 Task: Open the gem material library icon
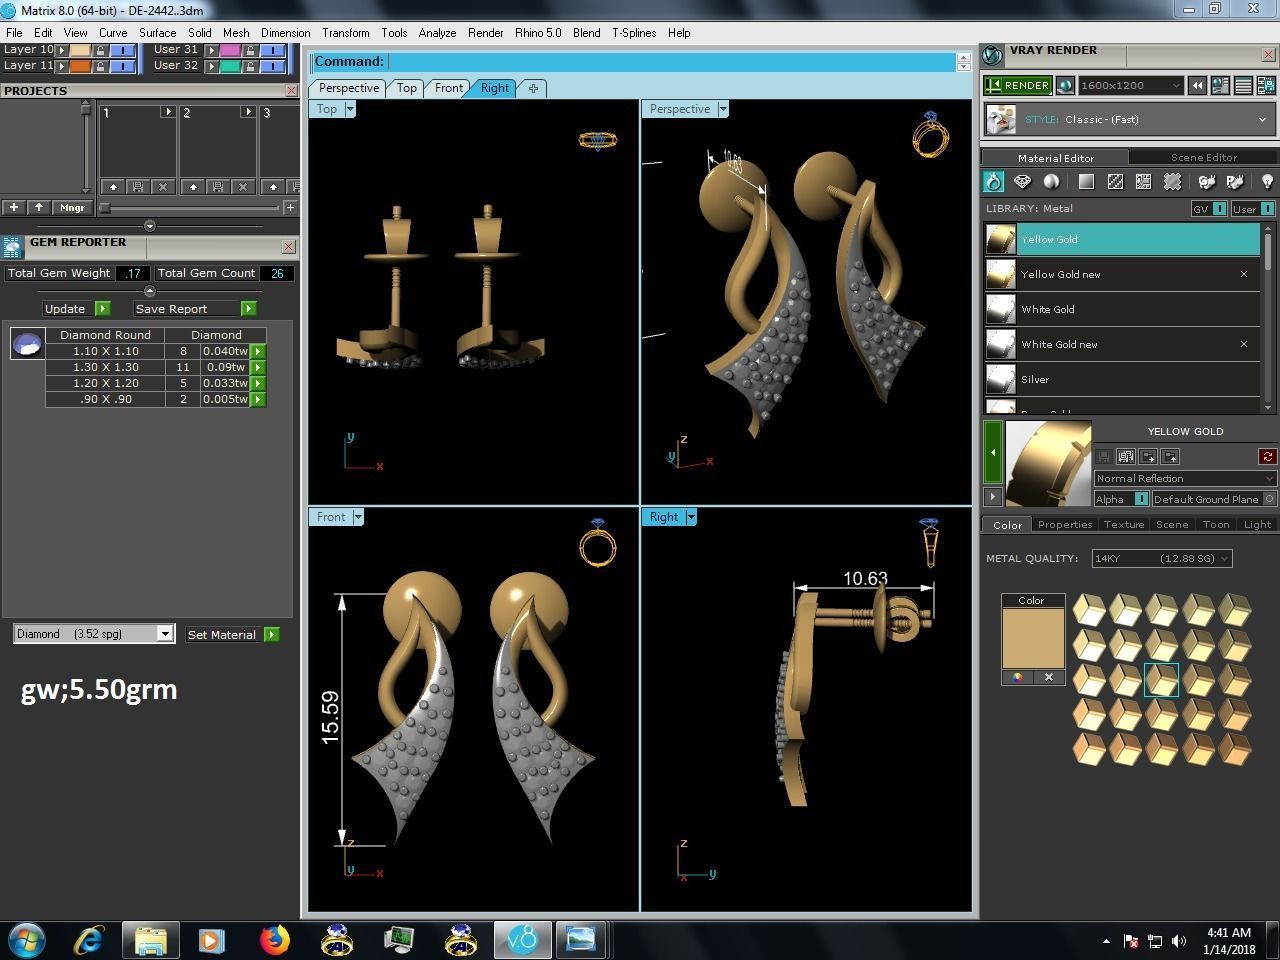click(x=1022, y=181)
